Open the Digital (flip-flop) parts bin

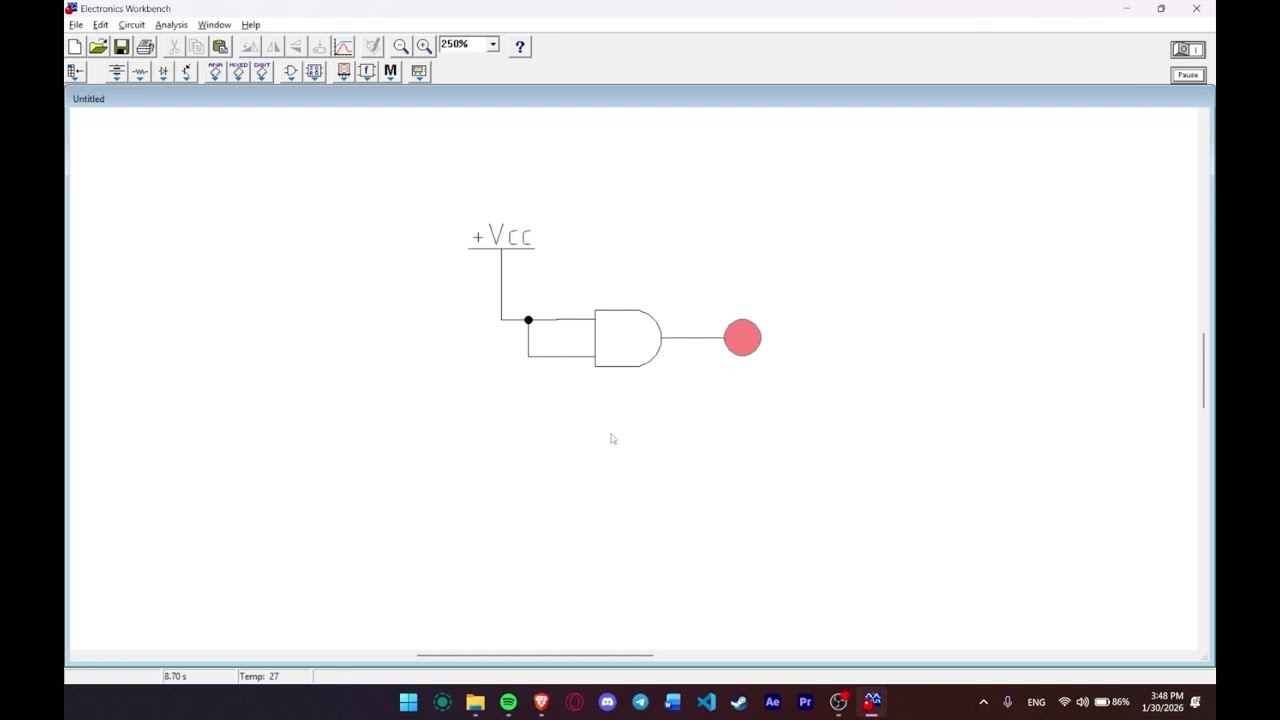coord(314,71)
